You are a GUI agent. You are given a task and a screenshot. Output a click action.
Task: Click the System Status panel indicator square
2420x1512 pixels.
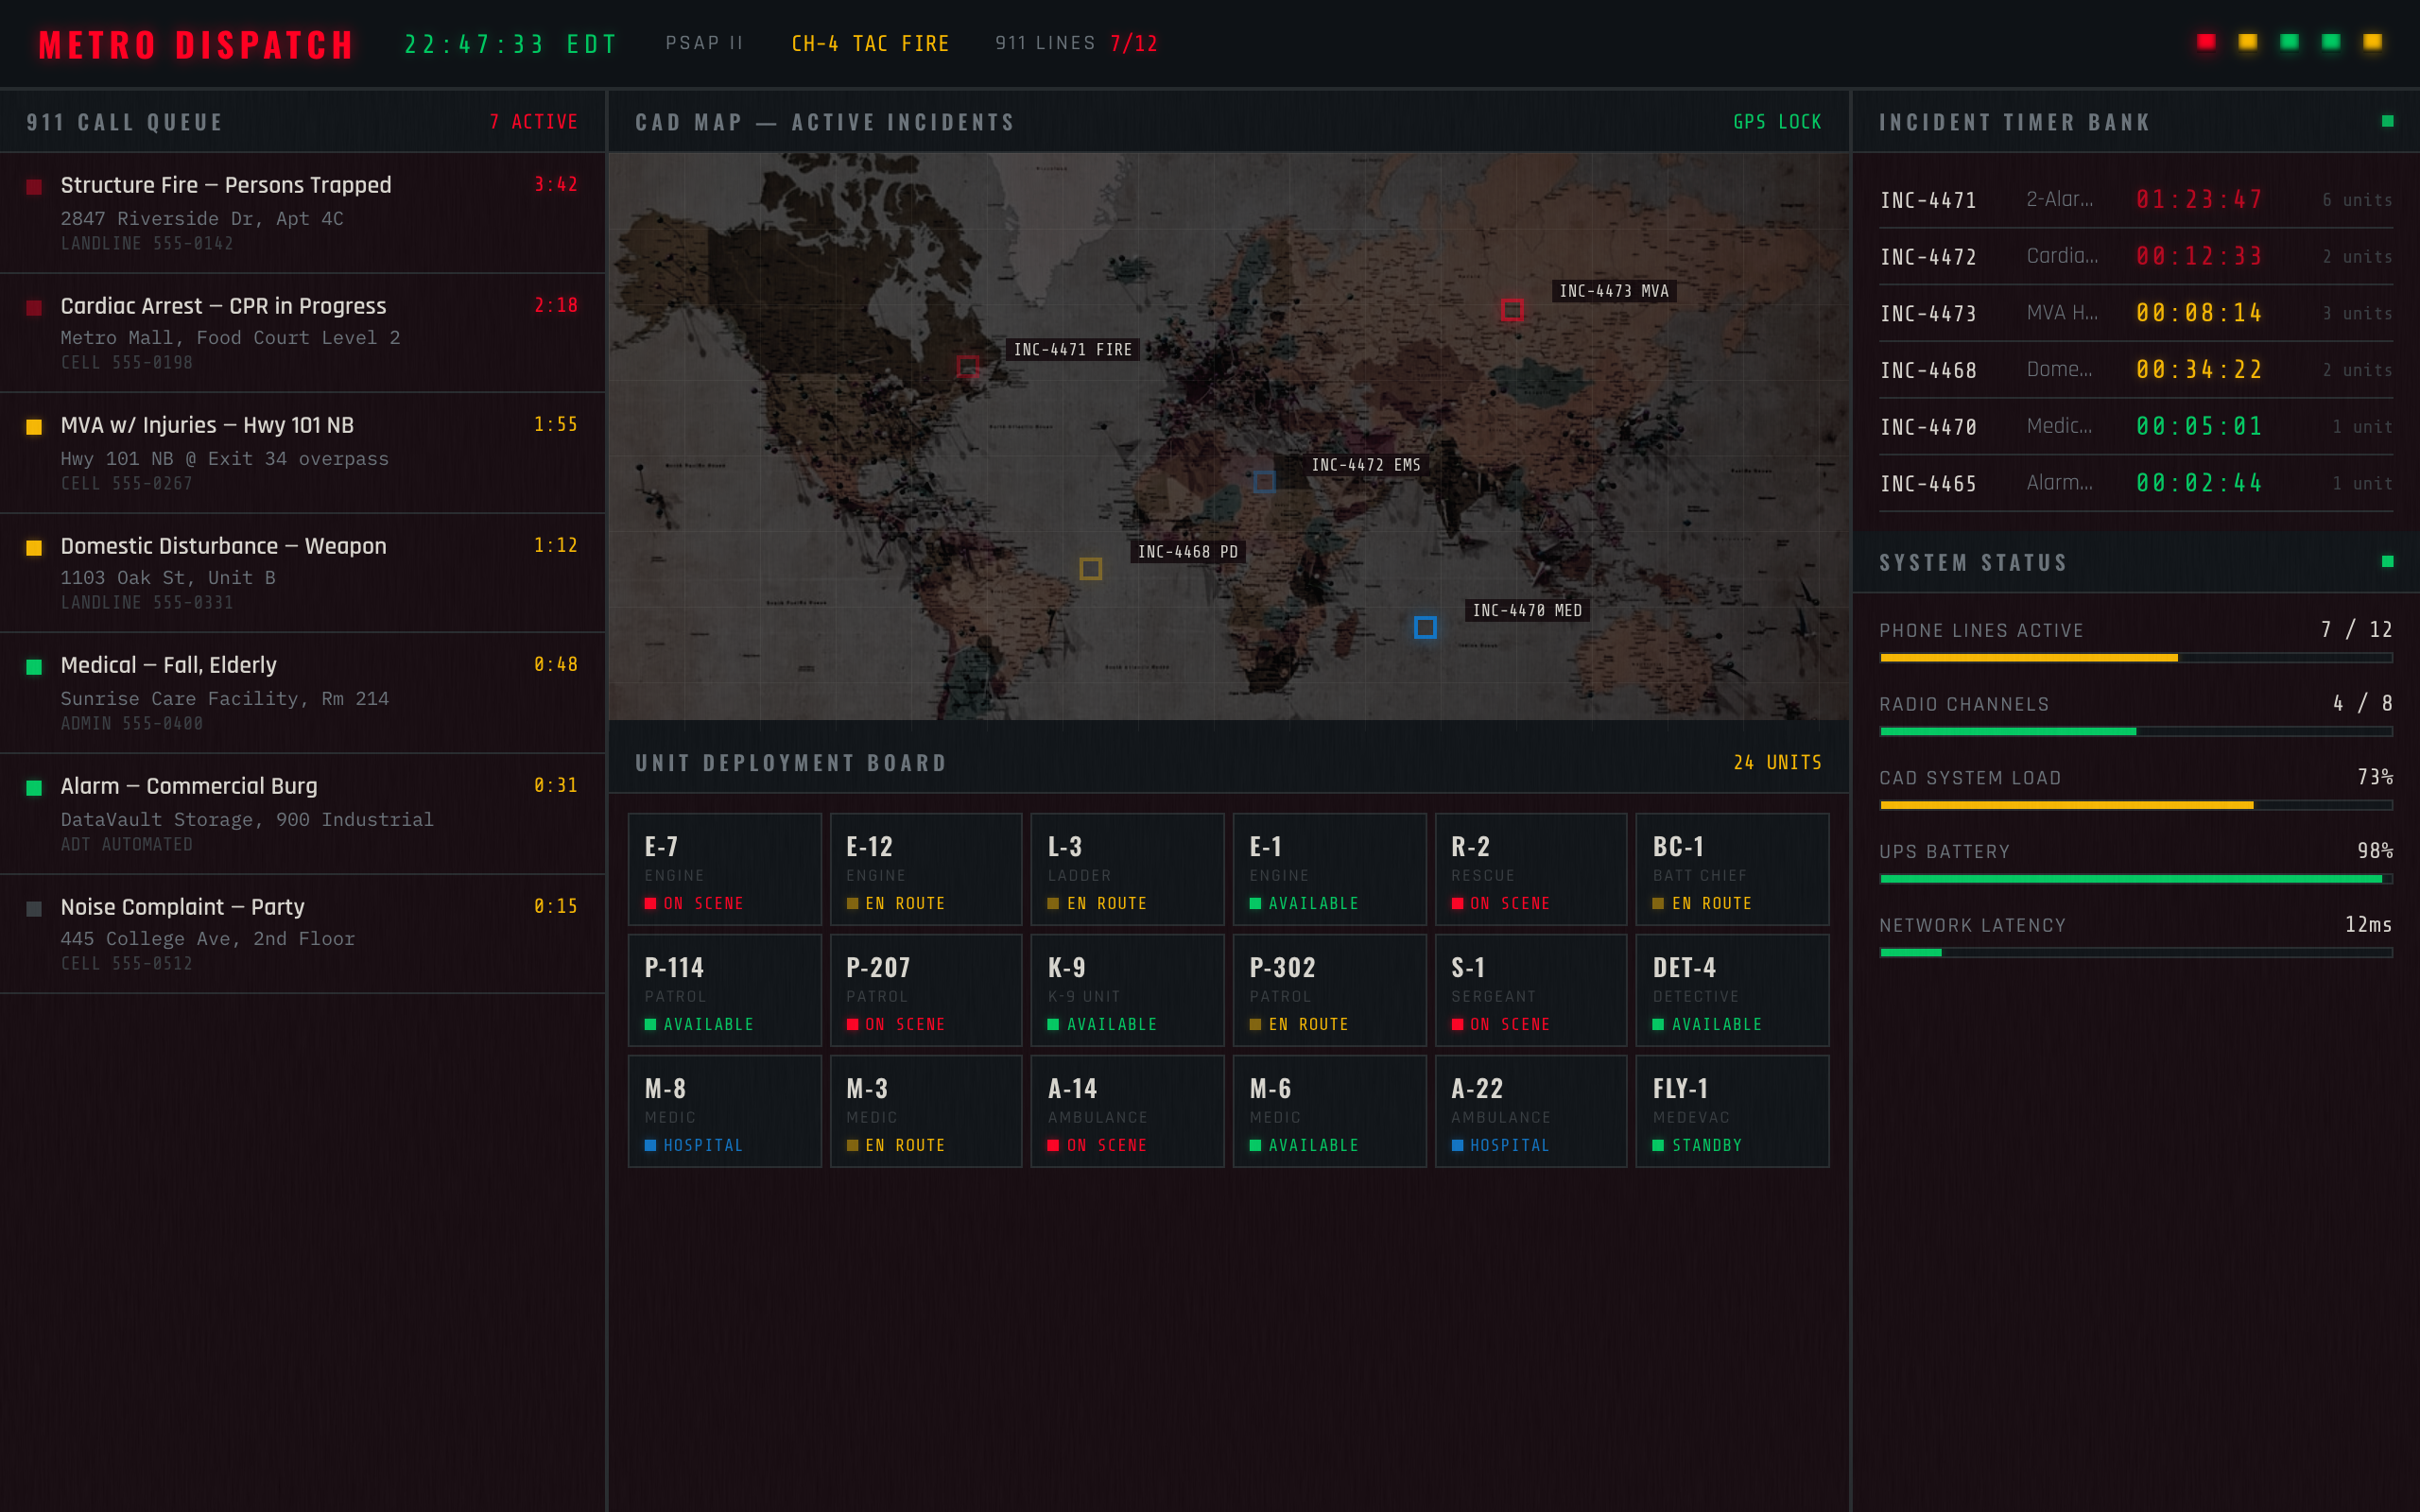[x=2389, y=561]
